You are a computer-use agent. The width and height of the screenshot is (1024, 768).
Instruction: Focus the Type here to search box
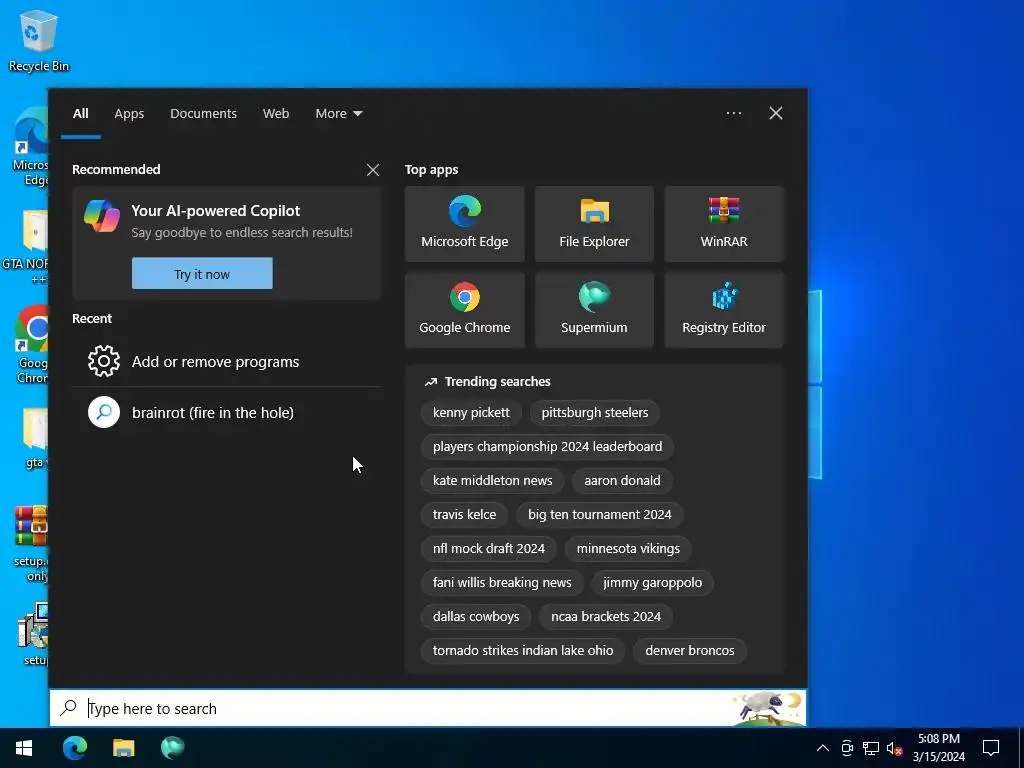tap(428, 708)
